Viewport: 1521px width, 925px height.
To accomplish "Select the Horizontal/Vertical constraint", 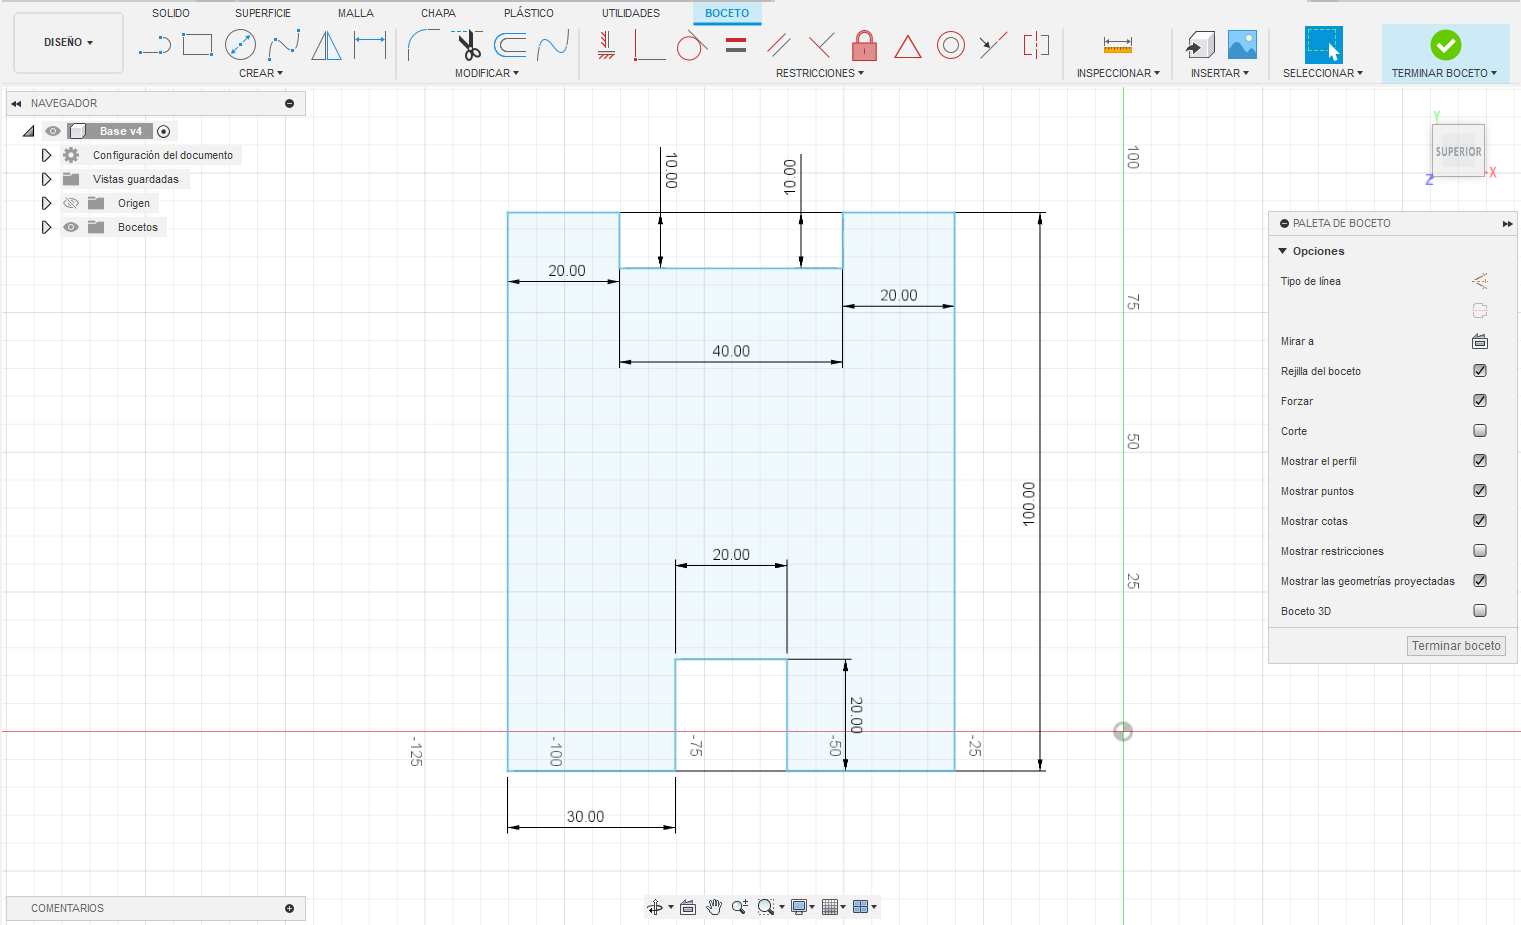I will click(x=606, y=45).
